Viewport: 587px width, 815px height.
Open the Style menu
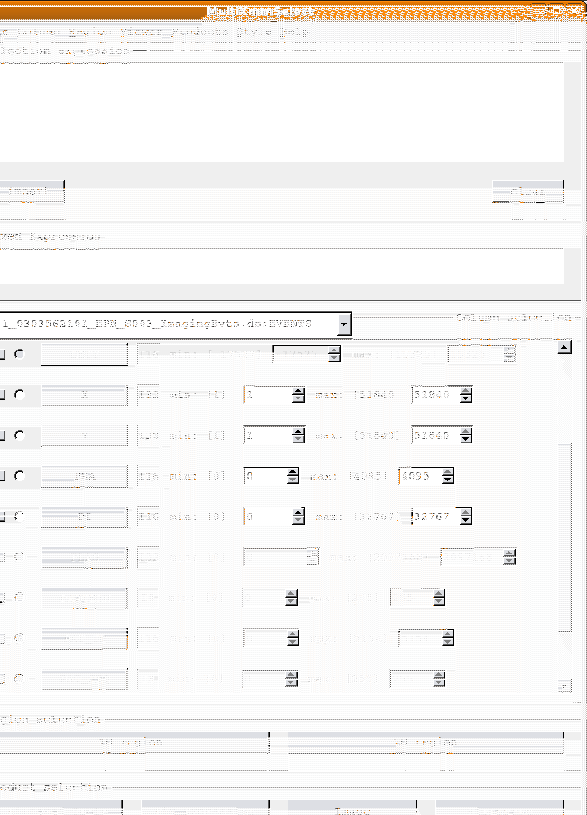pos(254,32)
